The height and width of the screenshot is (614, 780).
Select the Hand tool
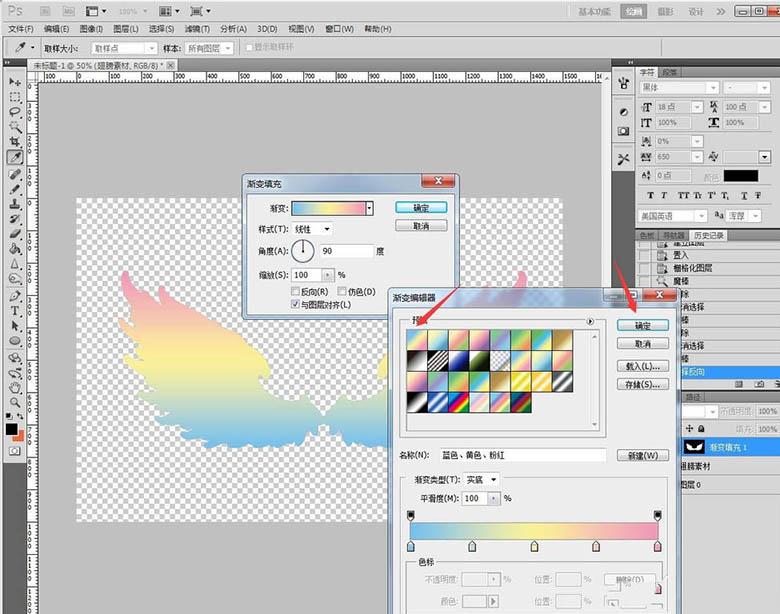16,386
